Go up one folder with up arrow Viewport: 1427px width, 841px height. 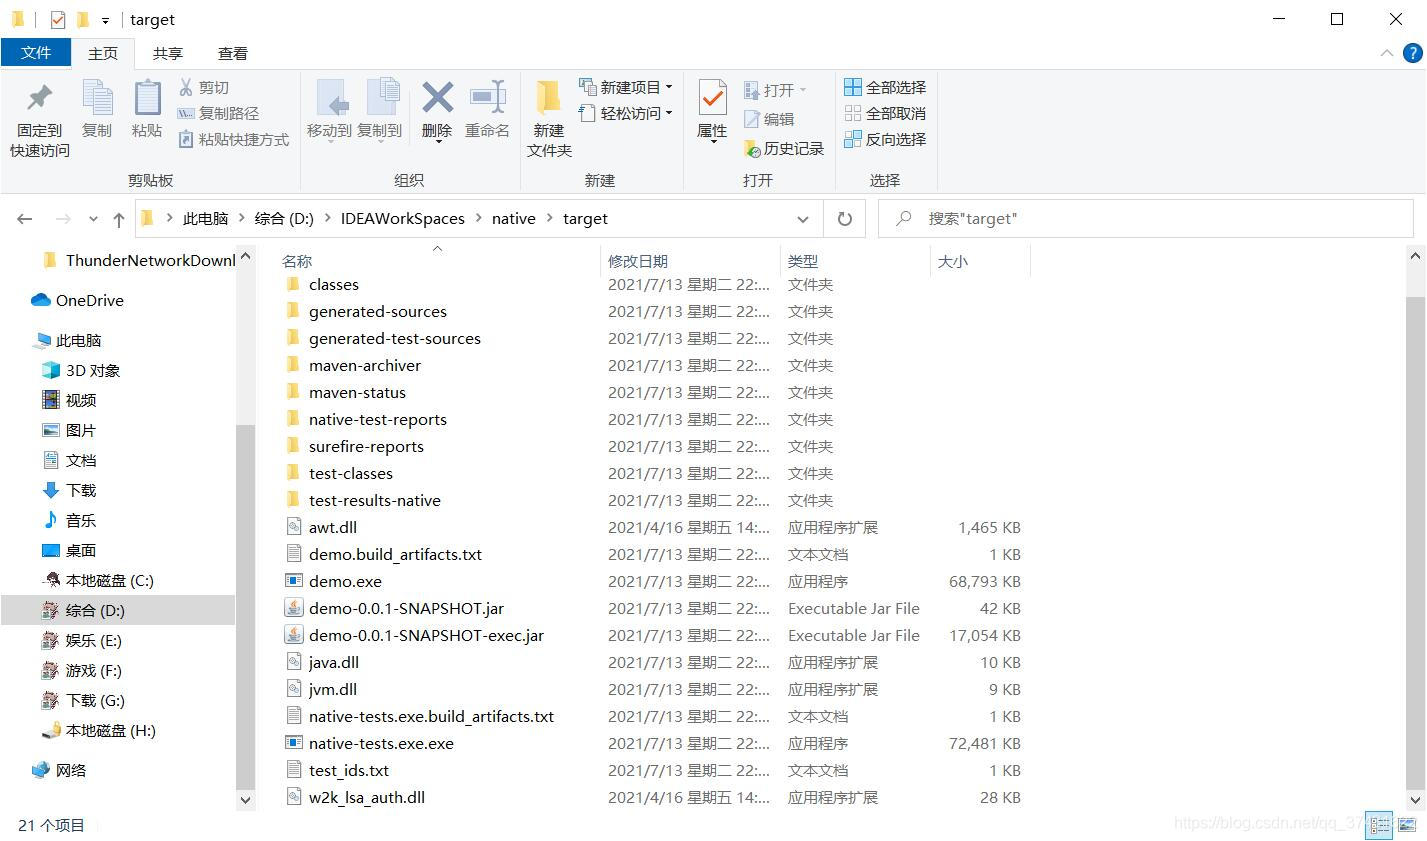pos(118,219)
